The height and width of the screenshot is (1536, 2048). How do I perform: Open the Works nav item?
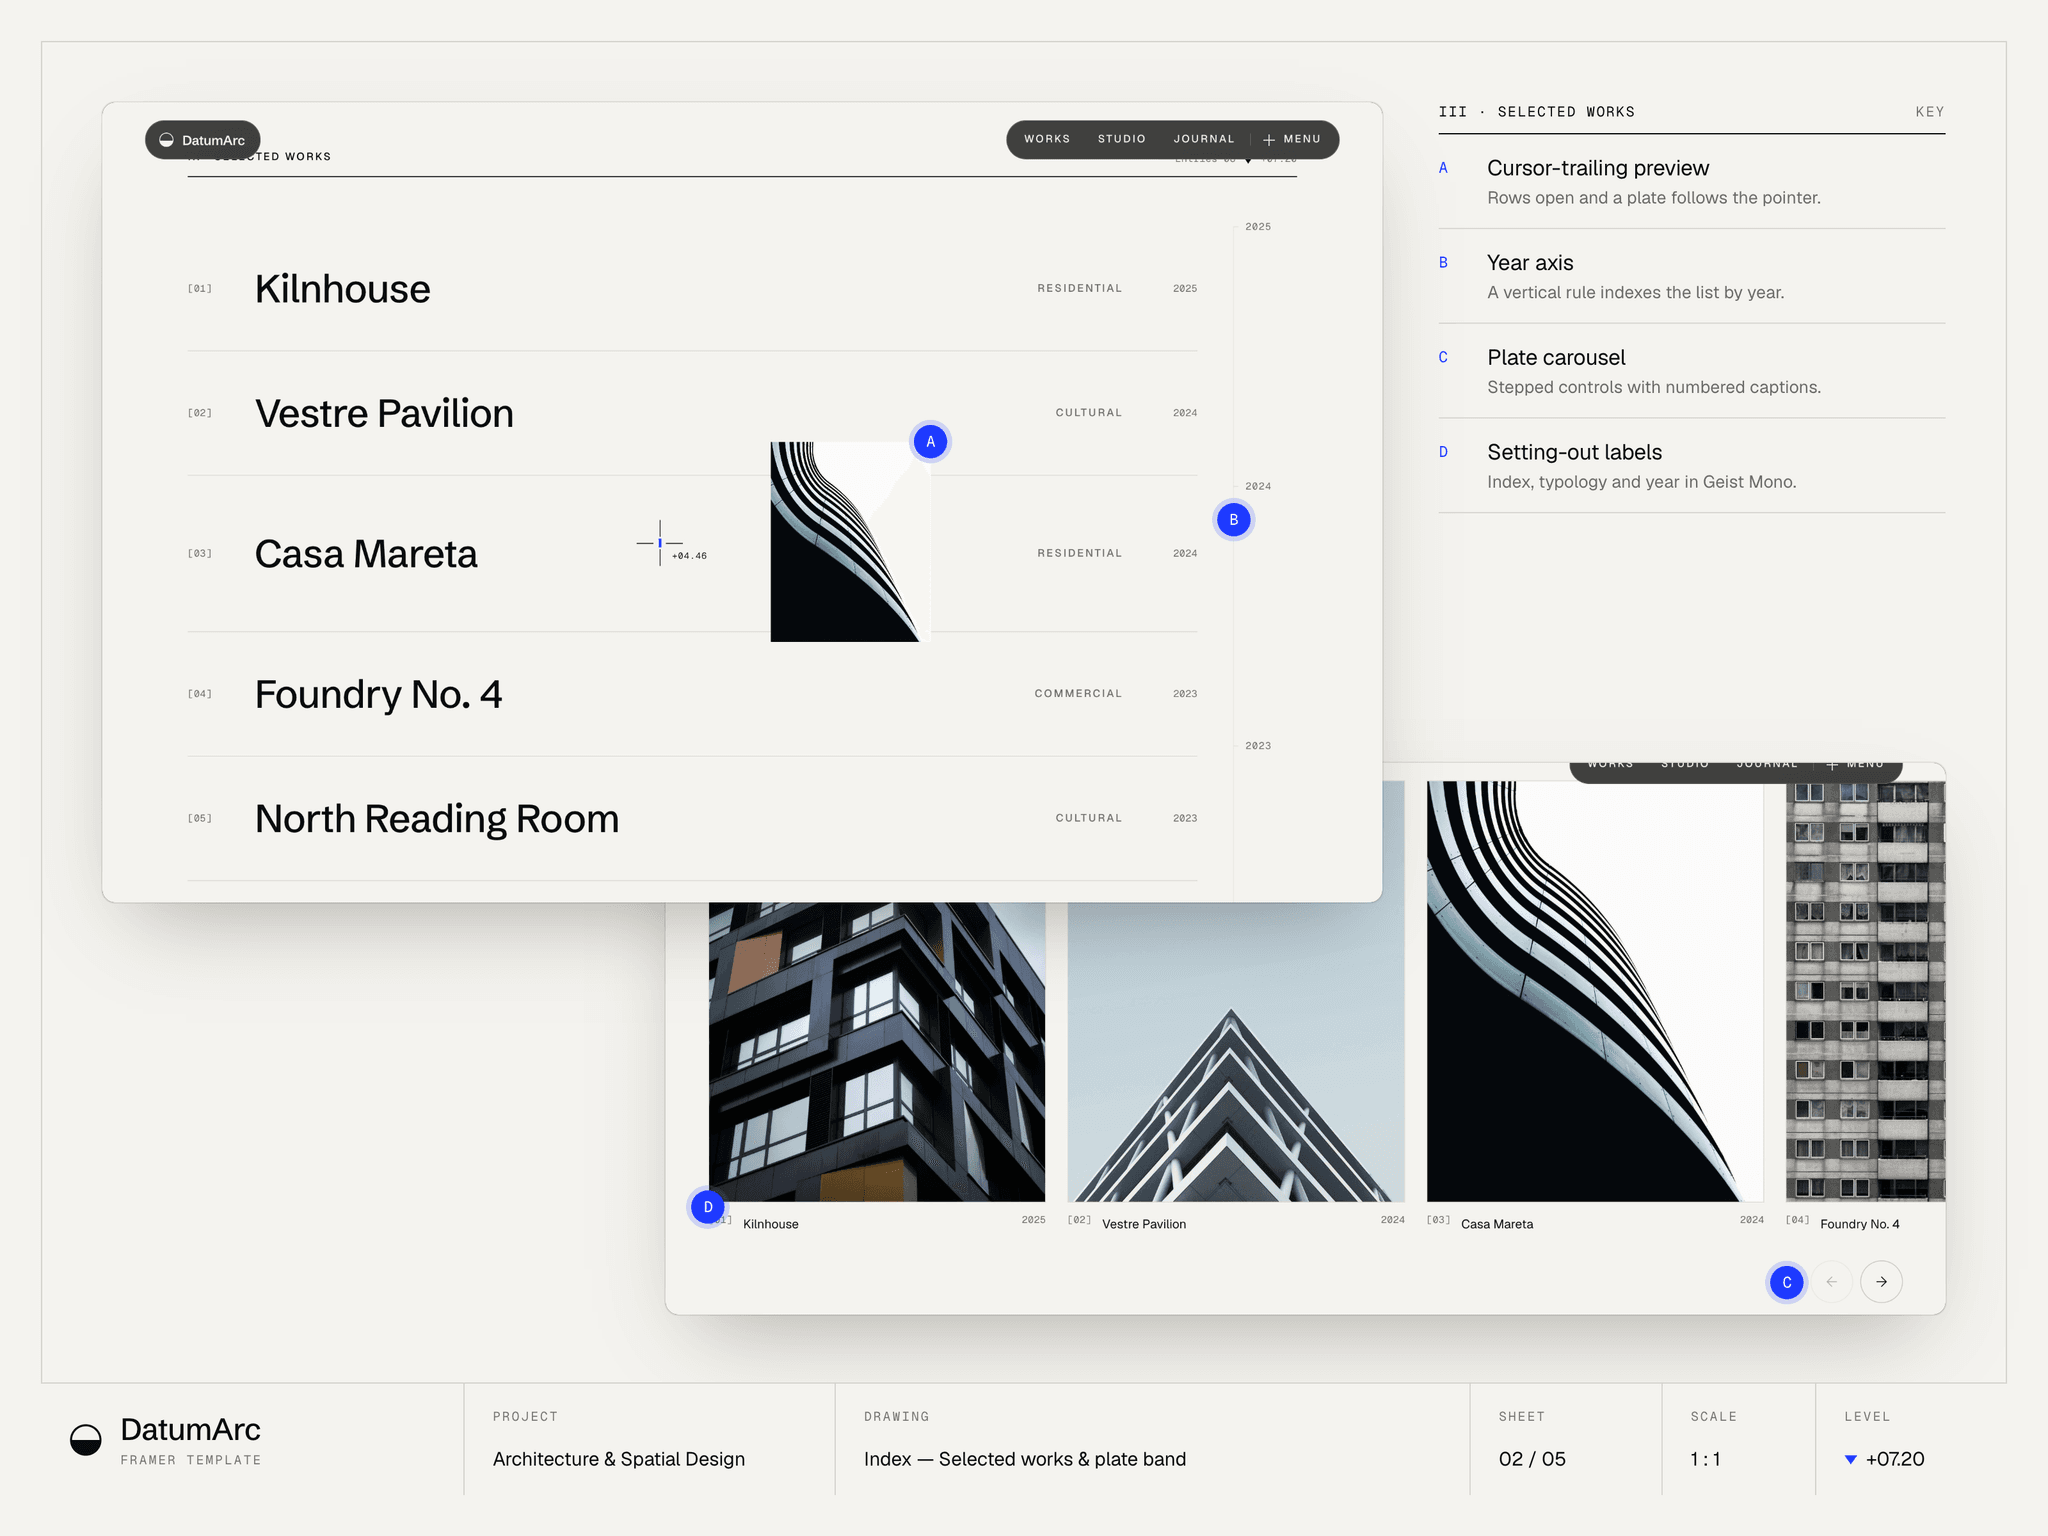[x=1047, y=139]
